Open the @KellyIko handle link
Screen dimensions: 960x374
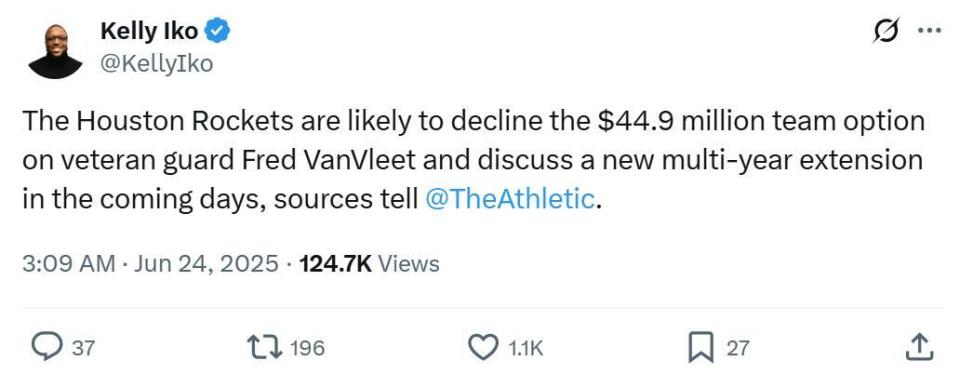156,63
